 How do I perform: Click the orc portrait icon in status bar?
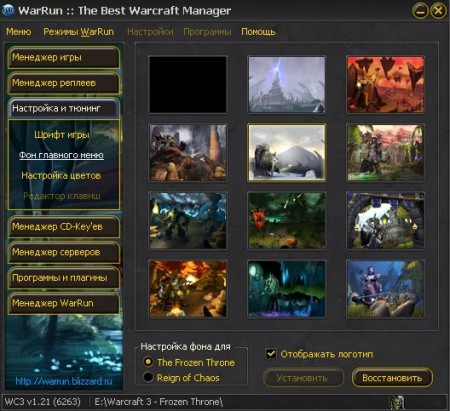(x=397, y=402)
